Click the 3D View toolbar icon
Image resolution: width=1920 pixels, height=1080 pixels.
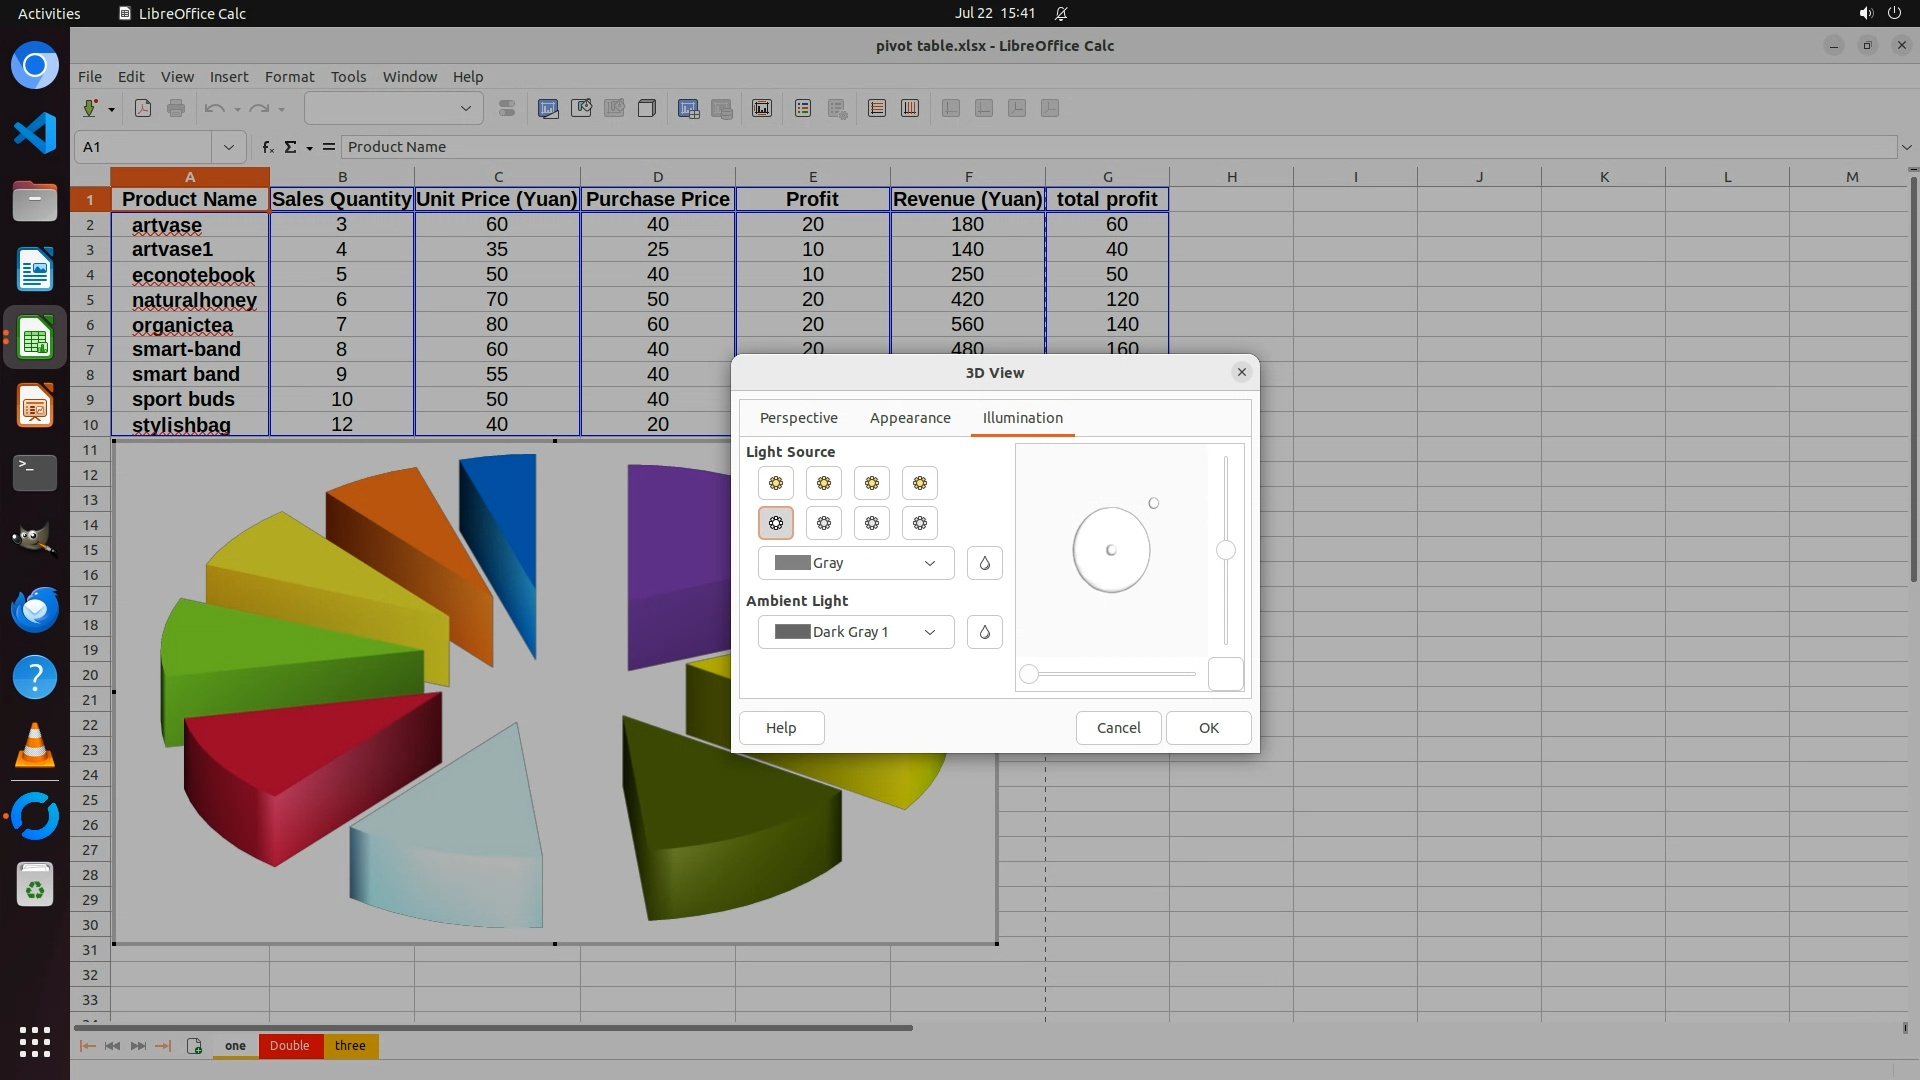[x=647, y=108]
